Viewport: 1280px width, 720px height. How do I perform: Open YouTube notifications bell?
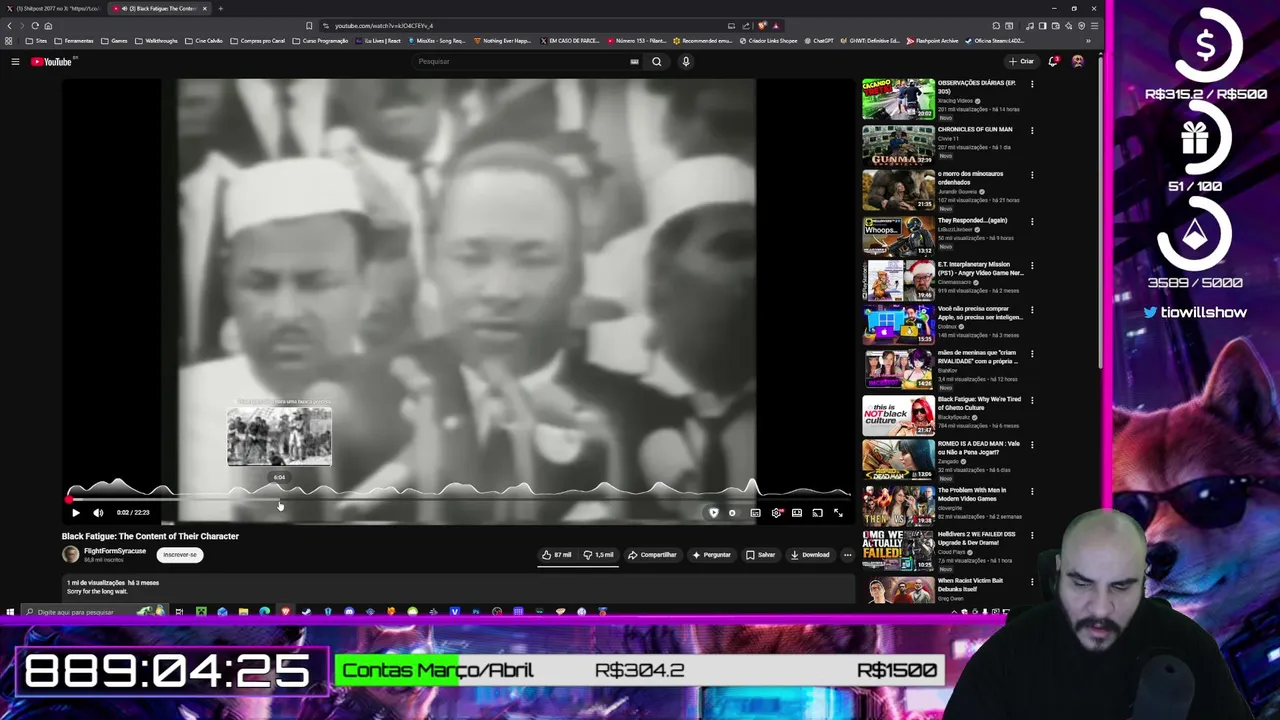click(x=1053, y=62)
